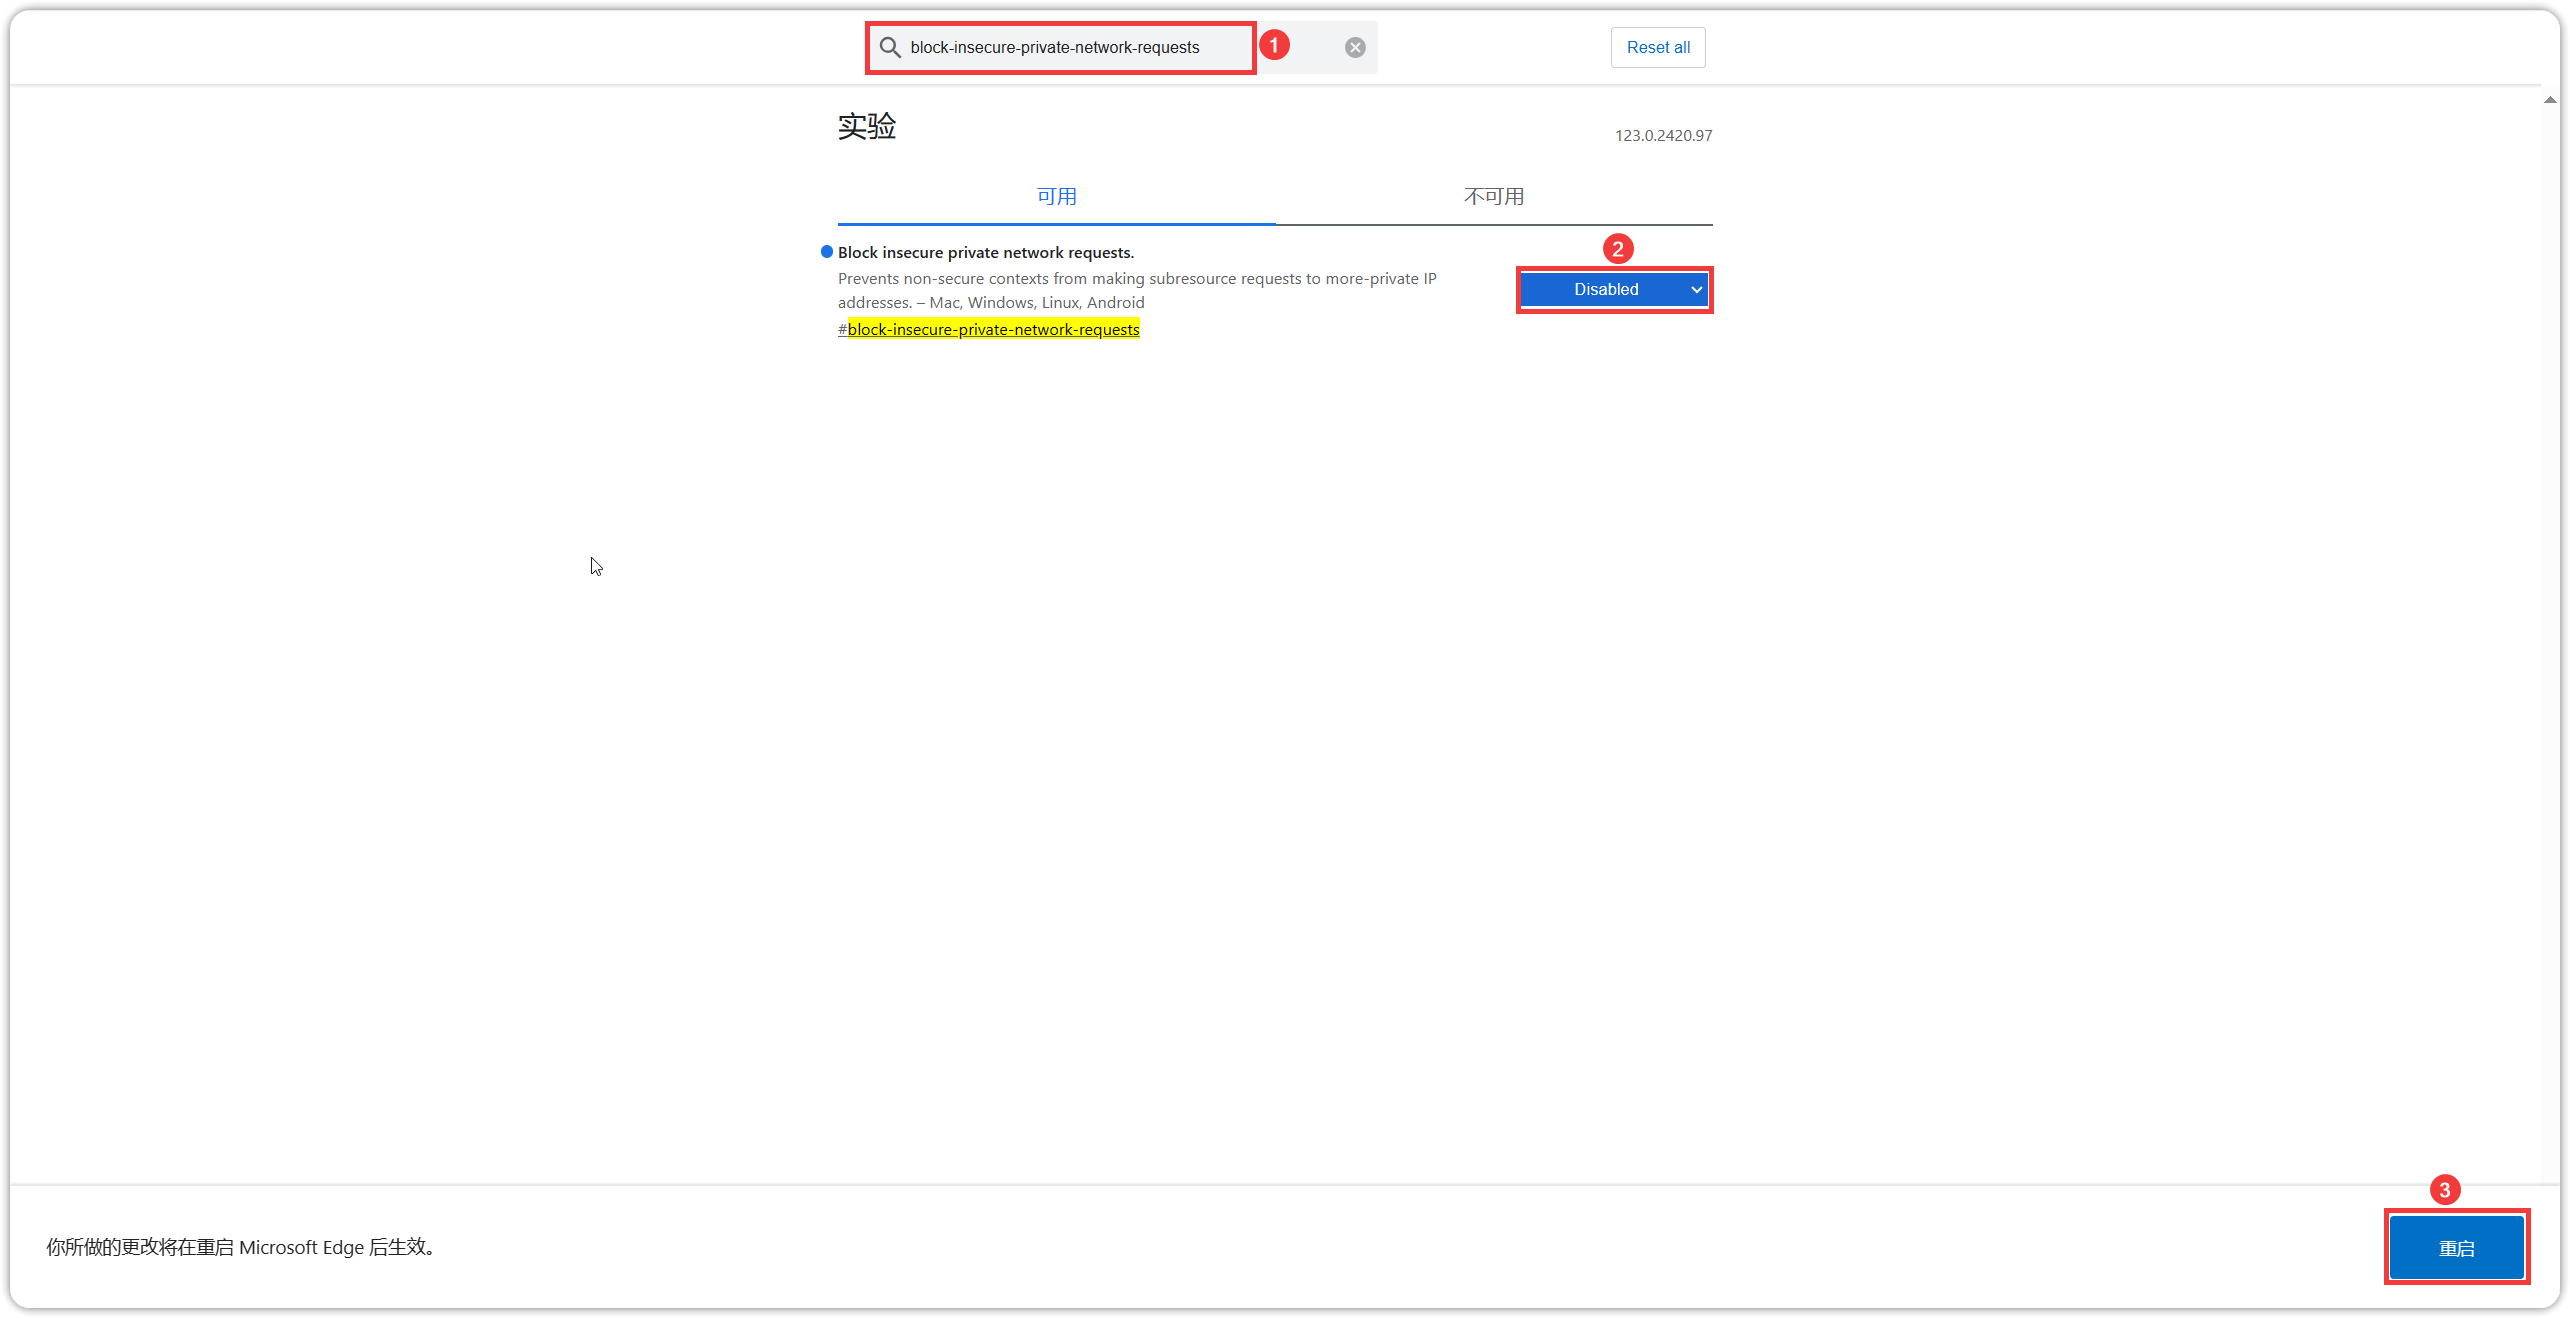This screenshot has height=1318, width=2570.
Task: Switch to the 不可用 tab
Action: (x=1493, y=196)
